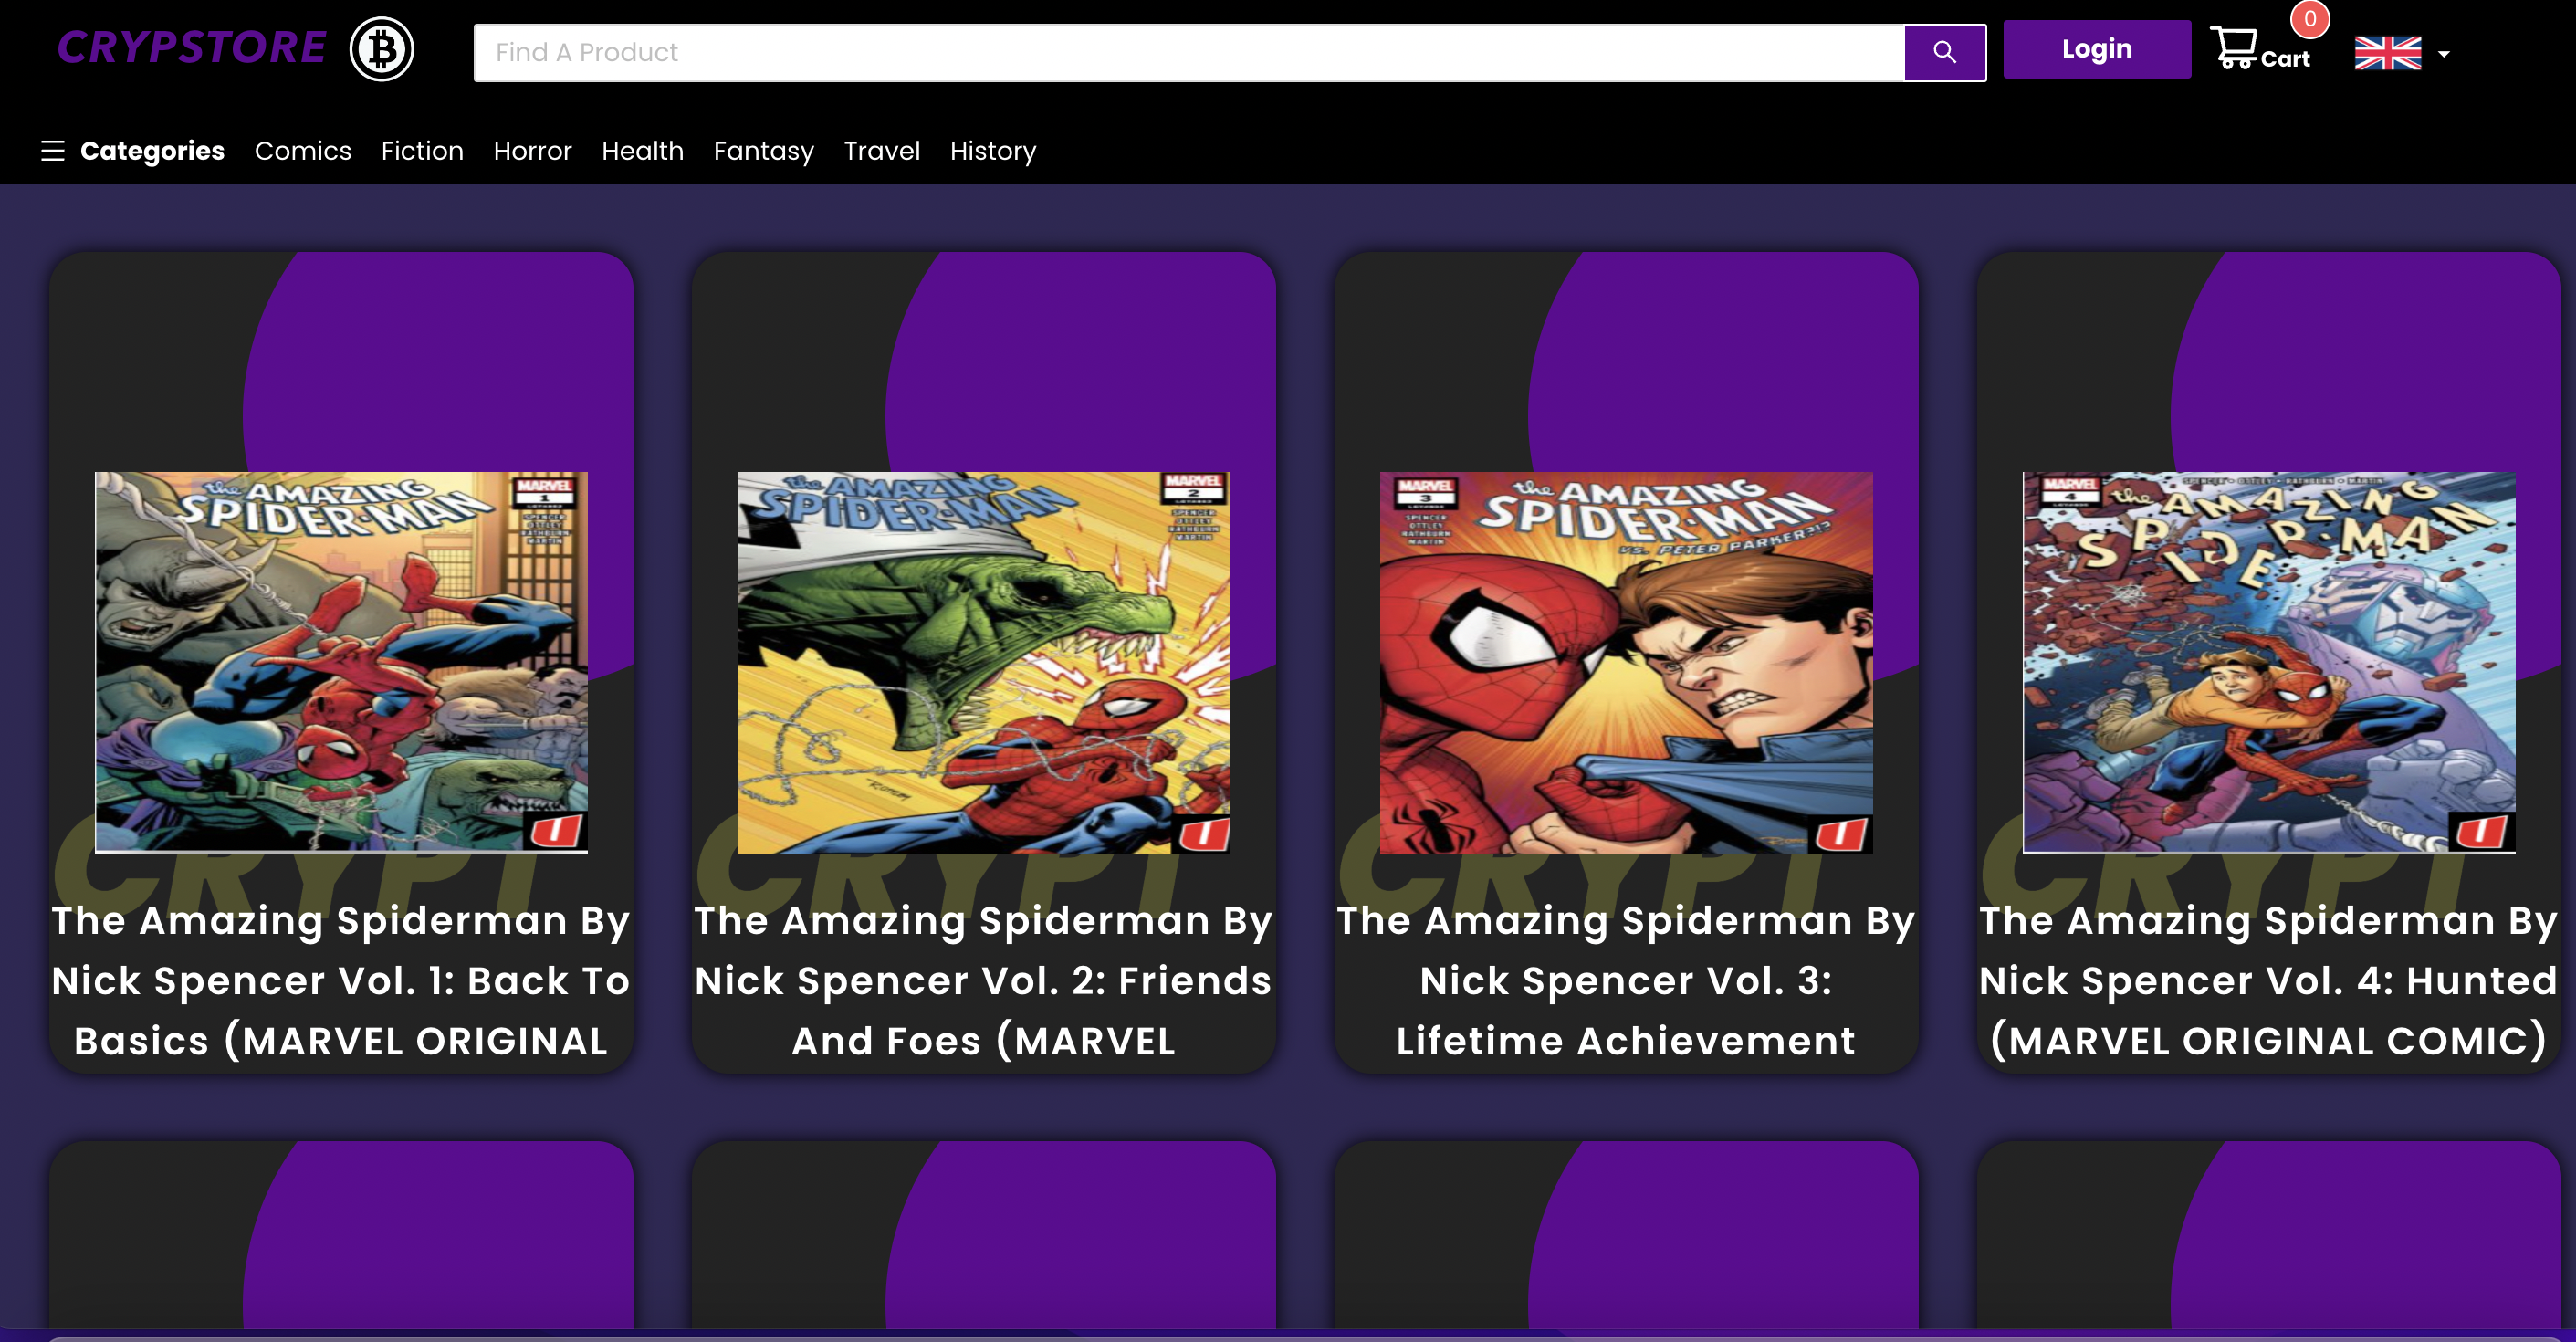Focus the Find A Product search field
Viewport: 2576px width, 1342px height.
point(1188,53)
